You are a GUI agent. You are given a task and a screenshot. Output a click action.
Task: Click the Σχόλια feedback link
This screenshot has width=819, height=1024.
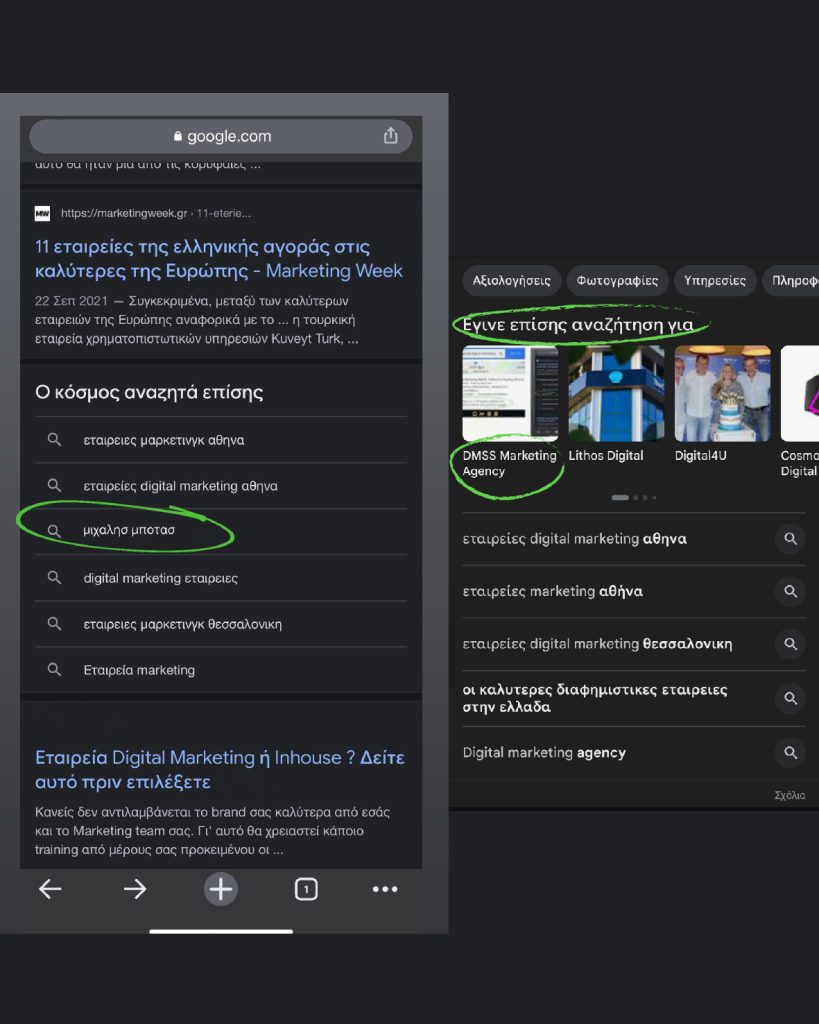(790, 795)
